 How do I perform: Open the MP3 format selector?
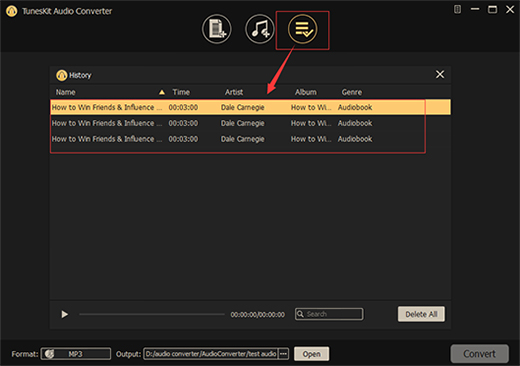(76, 354)
